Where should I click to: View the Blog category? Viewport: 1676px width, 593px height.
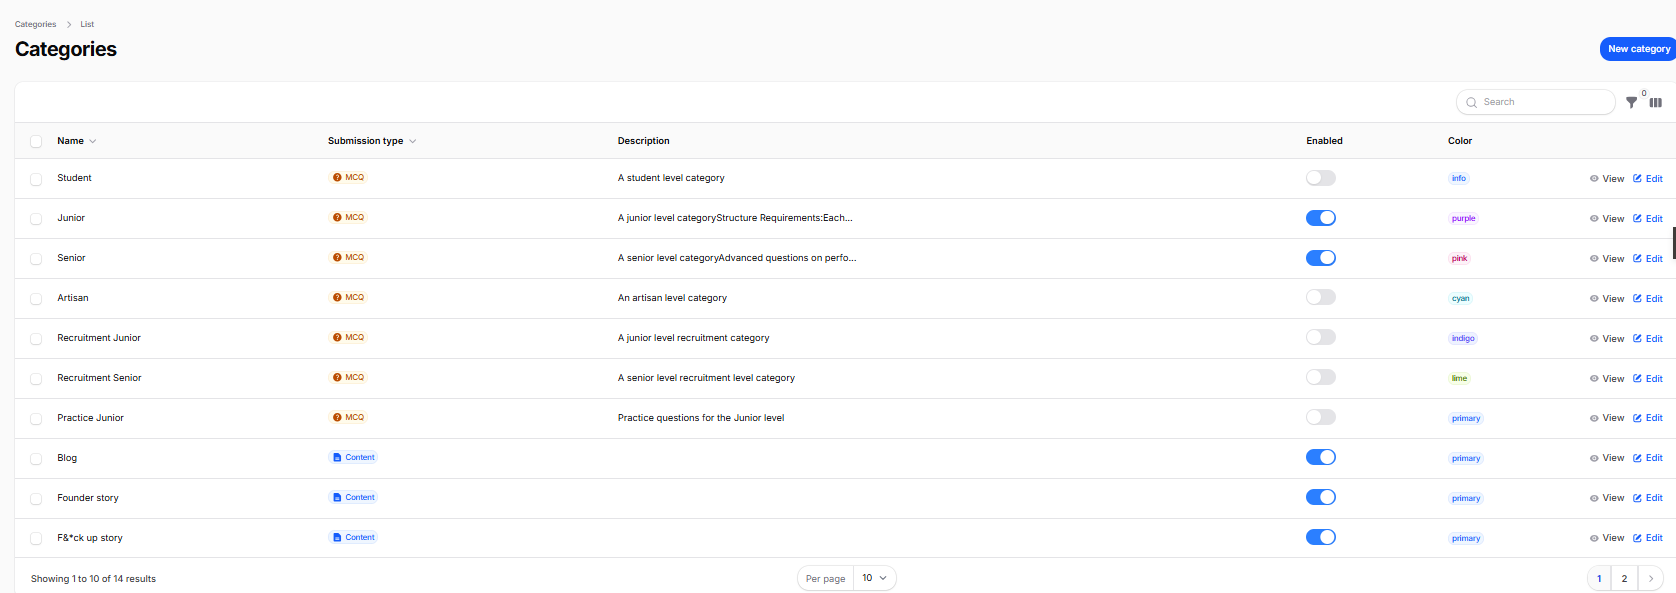pyautogui.click(x=1607, y=458)
